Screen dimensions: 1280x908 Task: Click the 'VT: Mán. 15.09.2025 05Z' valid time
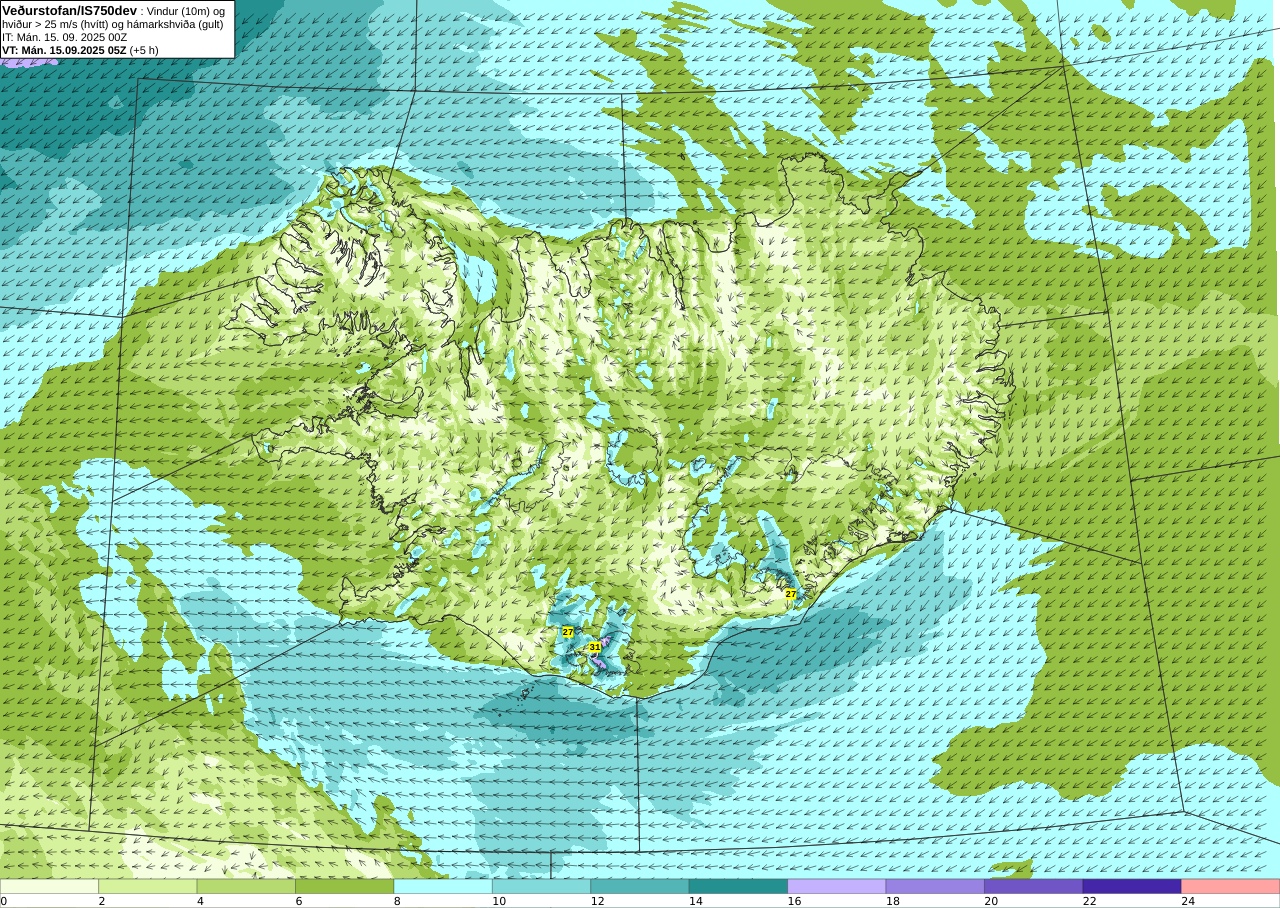coord(64,50)
